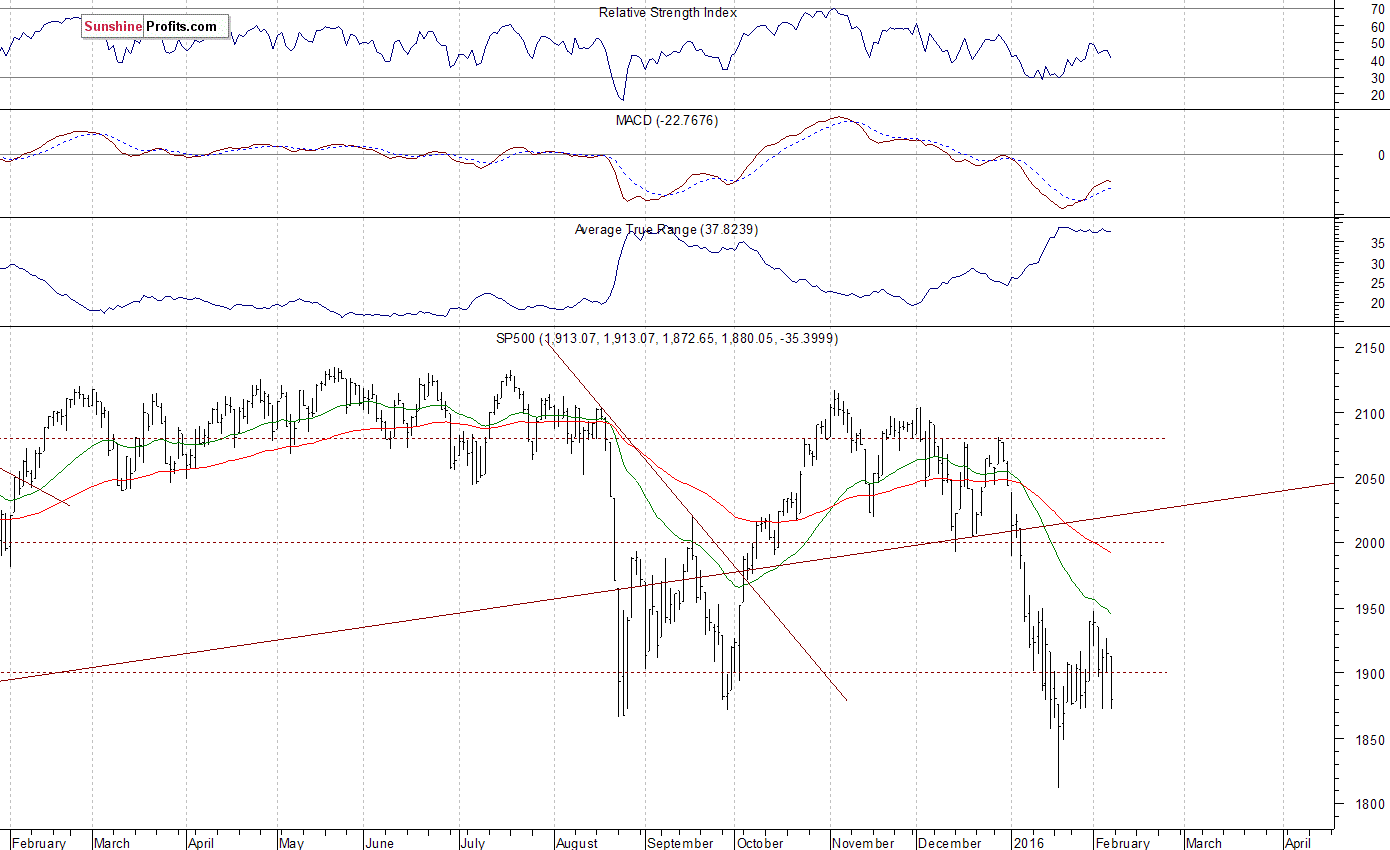Click the 2100 price axis value

[x=1369, y=414]
